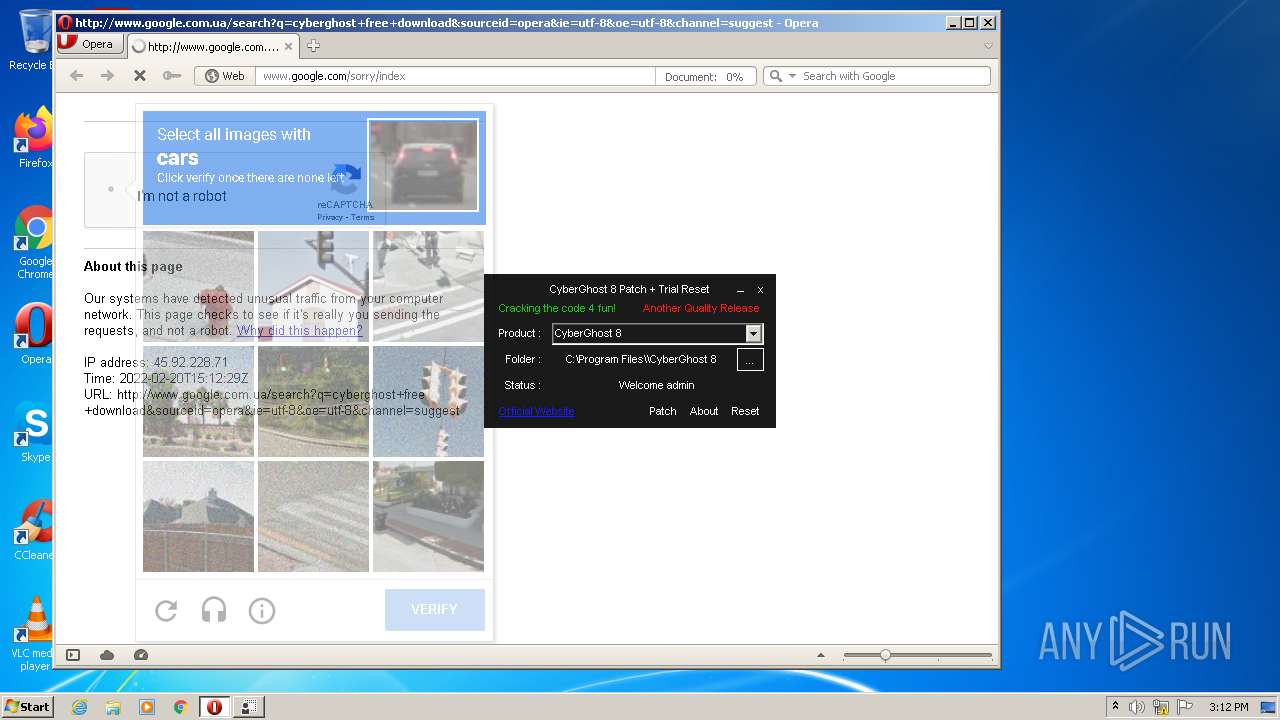
Task: Browse folder with the '...' button
Action: (x=750, y=360)
